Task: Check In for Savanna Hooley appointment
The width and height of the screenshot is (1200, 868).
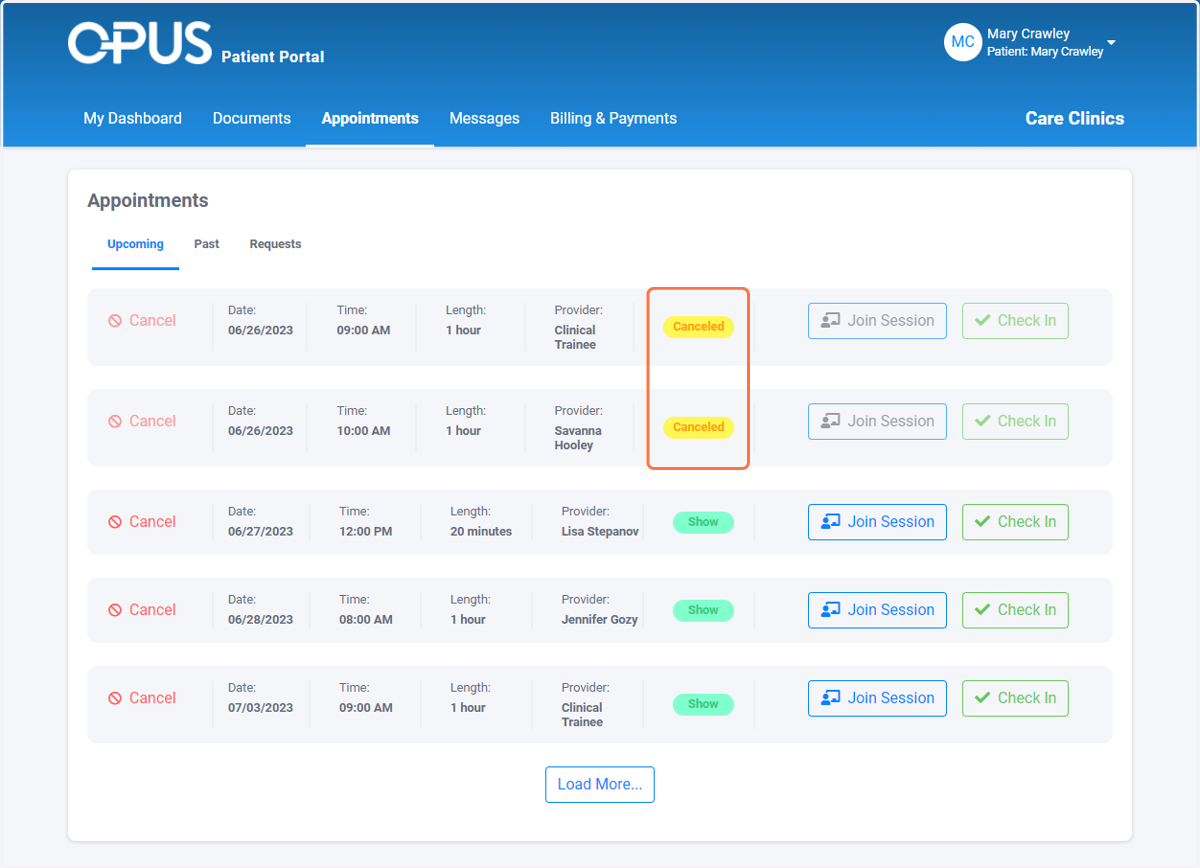Action: point(1015,421)
